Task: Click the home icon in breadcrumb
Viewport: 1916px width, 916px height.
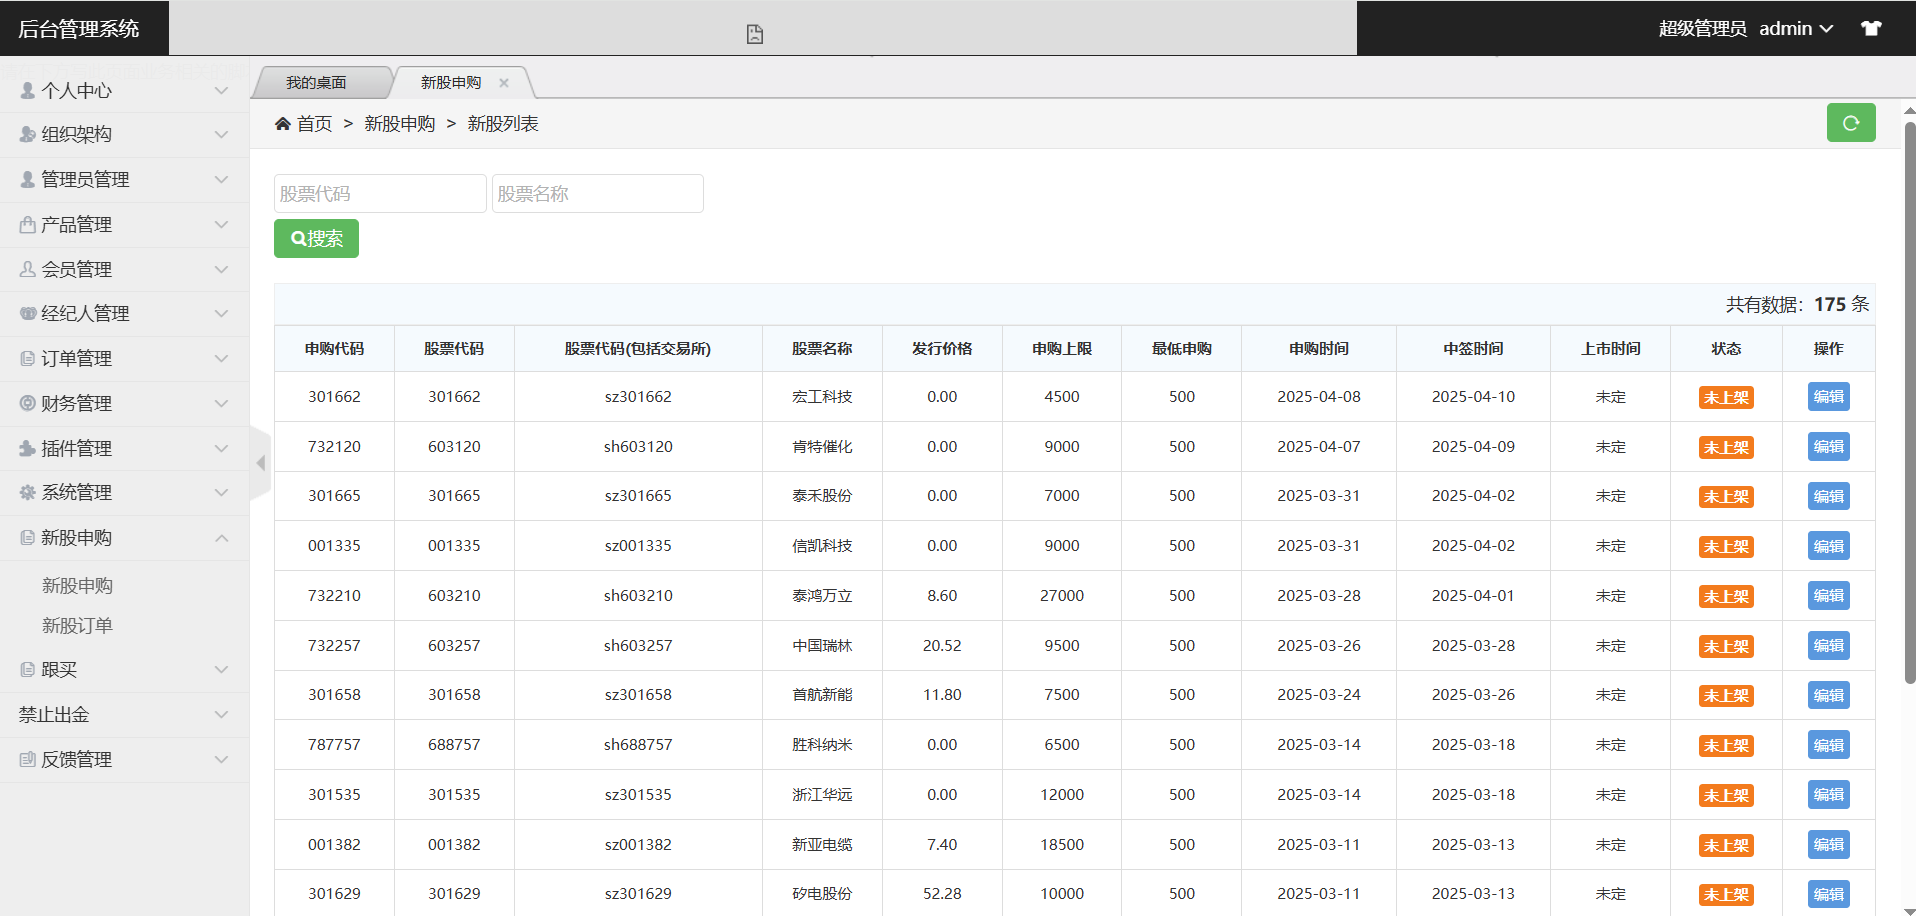Action: (x=283, y=124)
